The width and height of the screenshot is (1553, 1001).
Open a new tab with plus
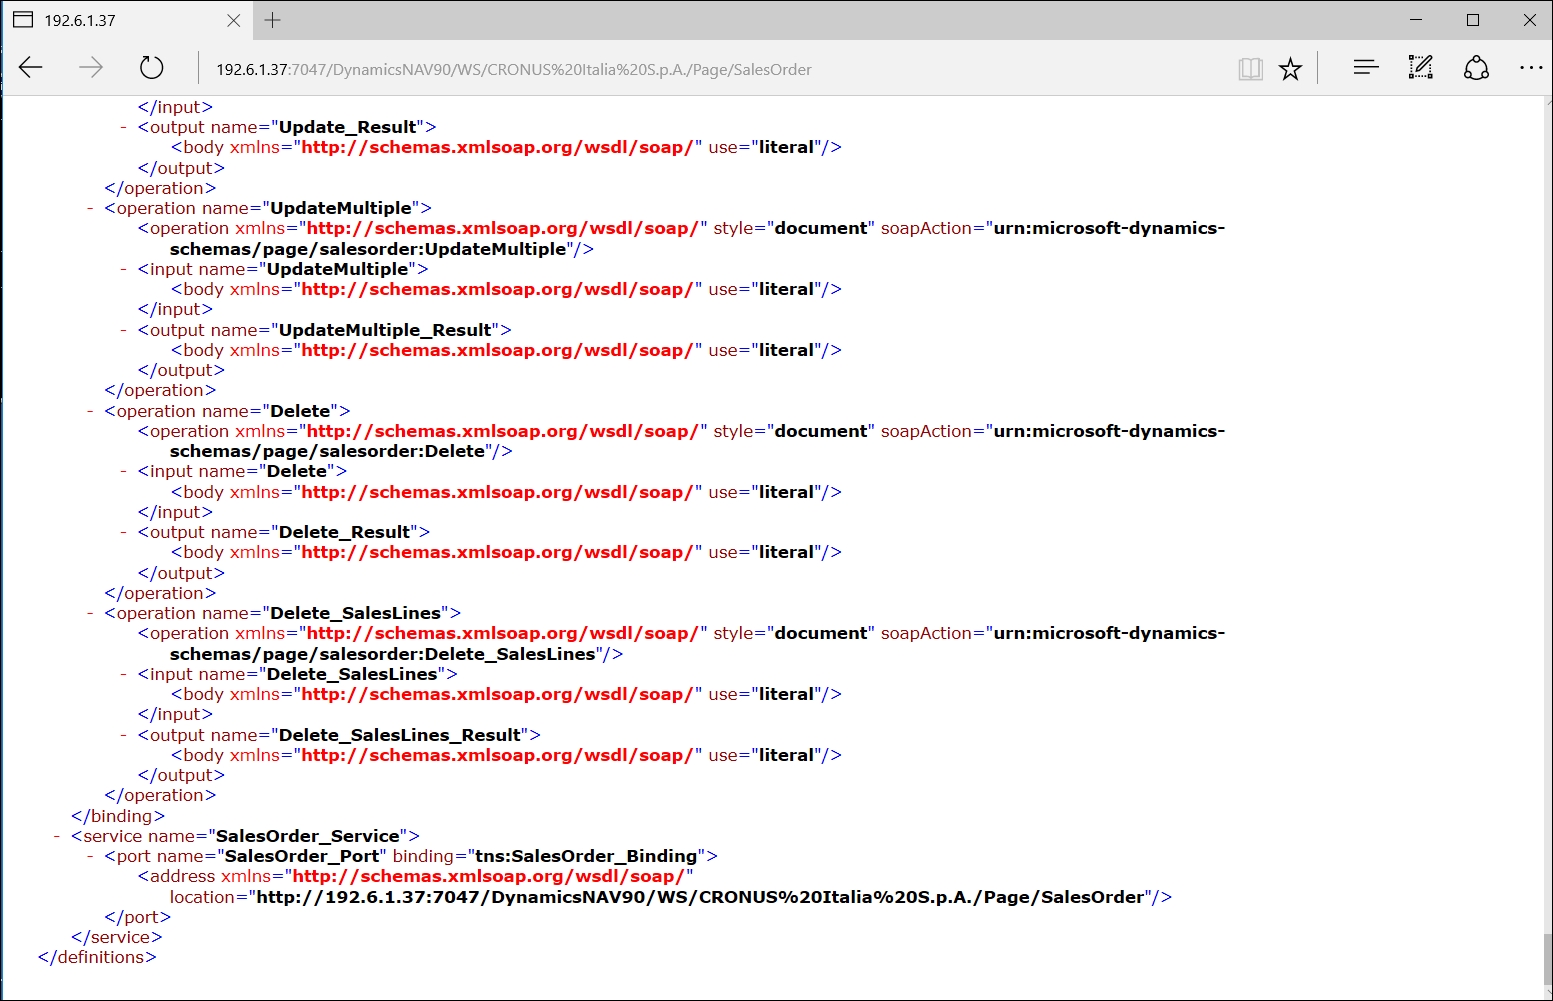(272, 20)
